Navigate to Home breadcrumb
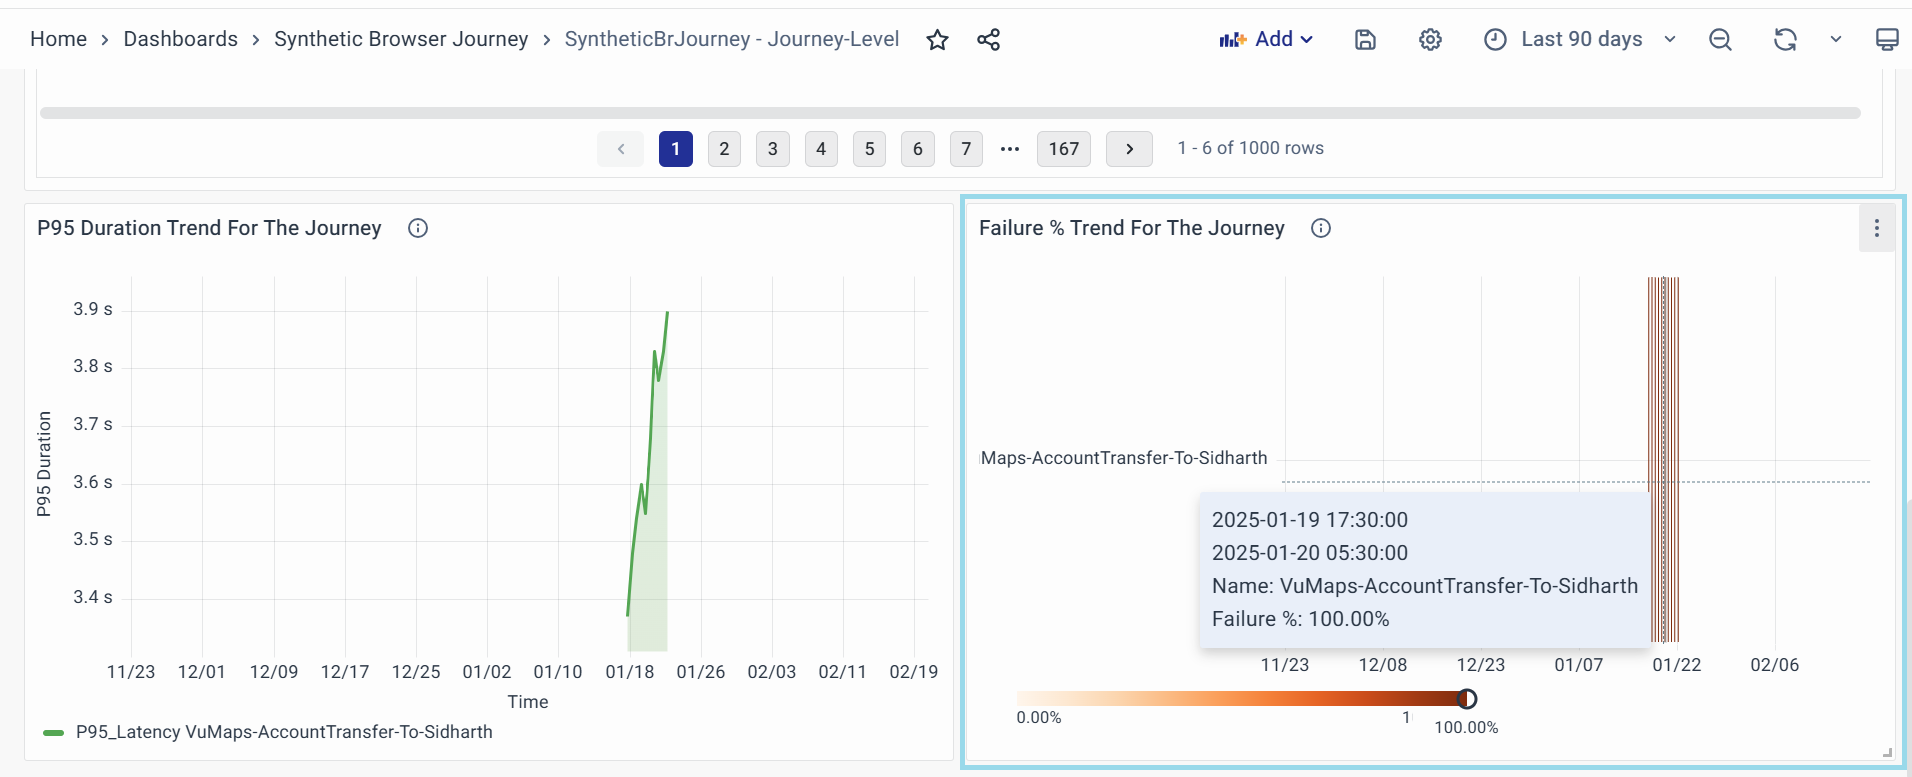 click(58, 39)
